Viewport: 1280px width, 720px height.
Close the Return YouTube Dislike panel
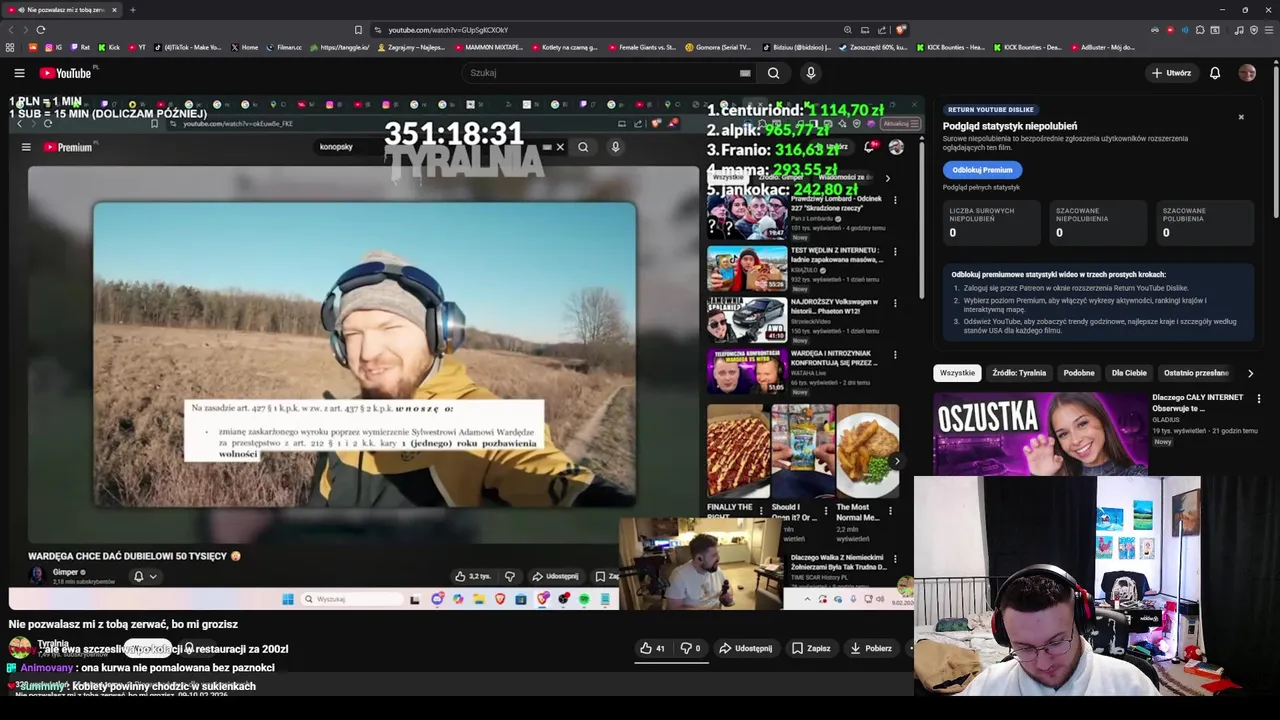[x=1241, y=117]
